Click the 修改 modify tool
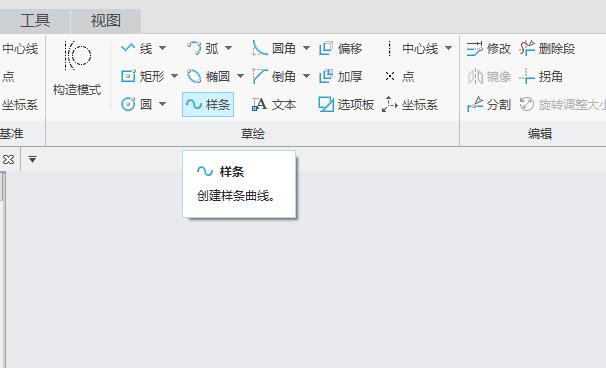The image size is (606, 368). (x=489, y=49)
